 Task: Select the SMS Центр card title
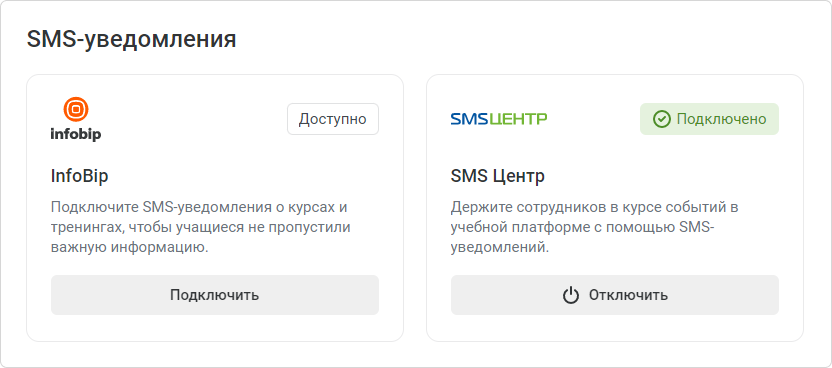pos(498,176)
